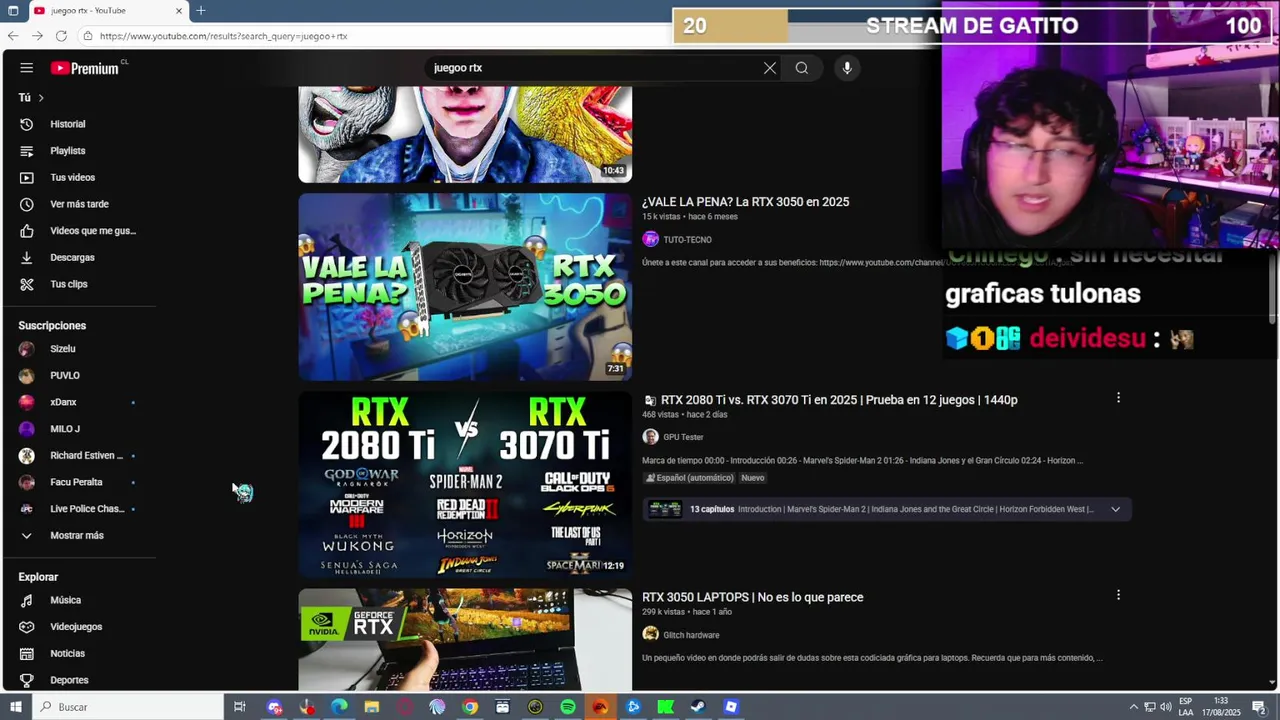Expand the Tú section chevron
The image size is (1280, 720).
pos(41,98)
